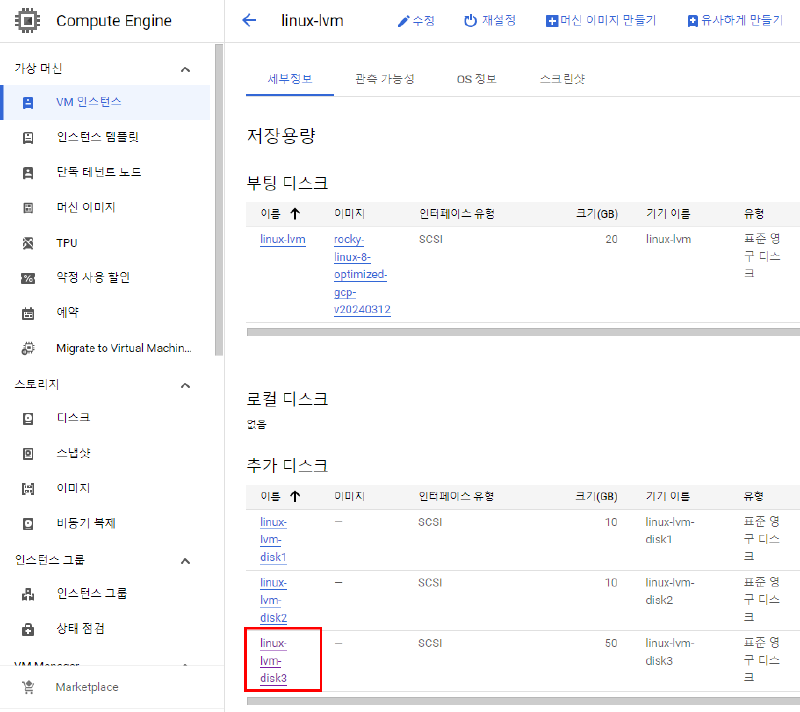
Task: Click the 약정 사용 할인 percent icon
Action: point(28,278)
